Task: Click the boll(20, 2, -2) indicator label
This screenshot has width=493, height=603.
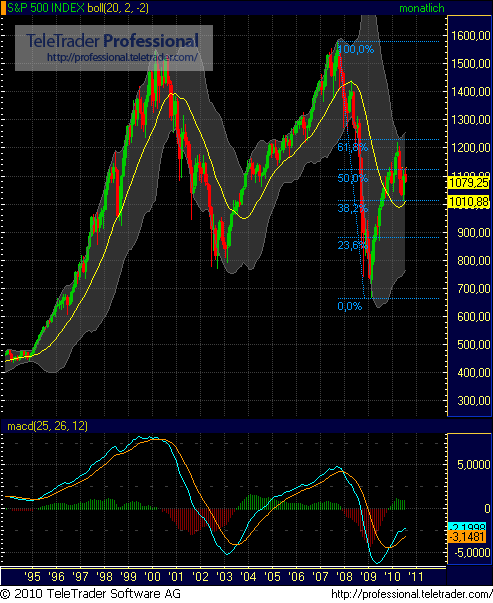Action: pyautogui.click(x=118, y=8)
